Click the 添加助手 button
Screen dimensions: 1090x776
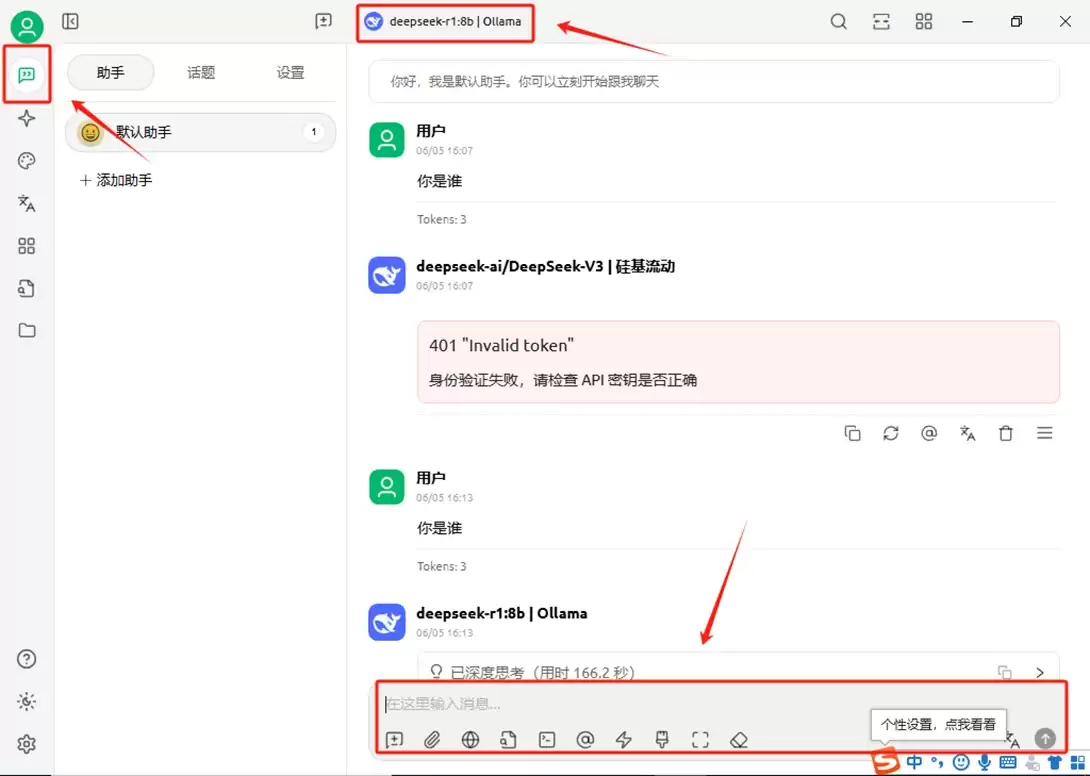click(116, 180)
